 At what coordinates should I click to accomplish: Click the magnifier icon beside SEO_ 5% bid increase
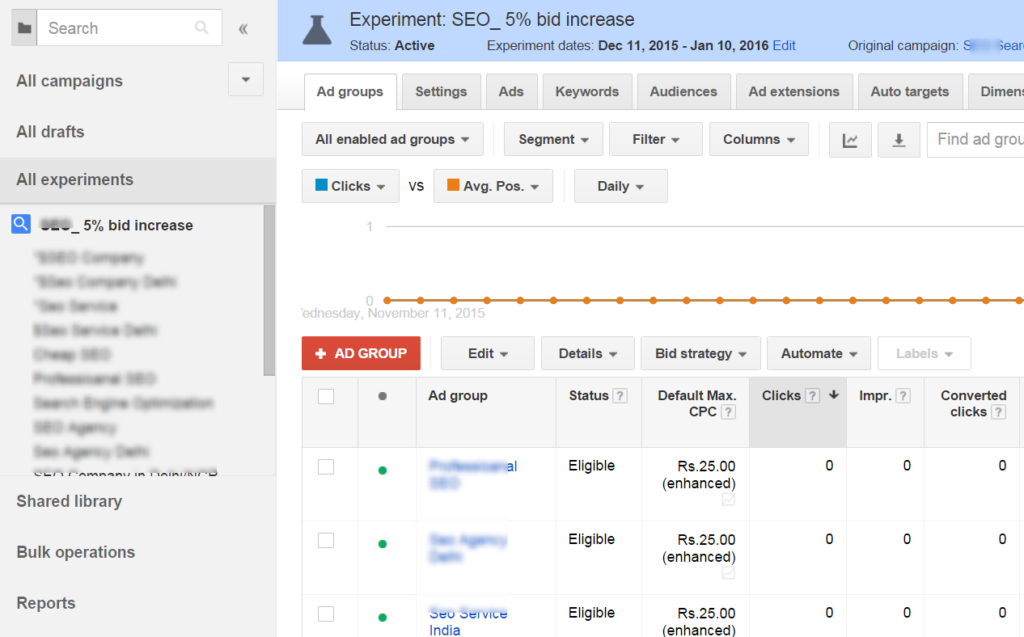pos(20,223)
